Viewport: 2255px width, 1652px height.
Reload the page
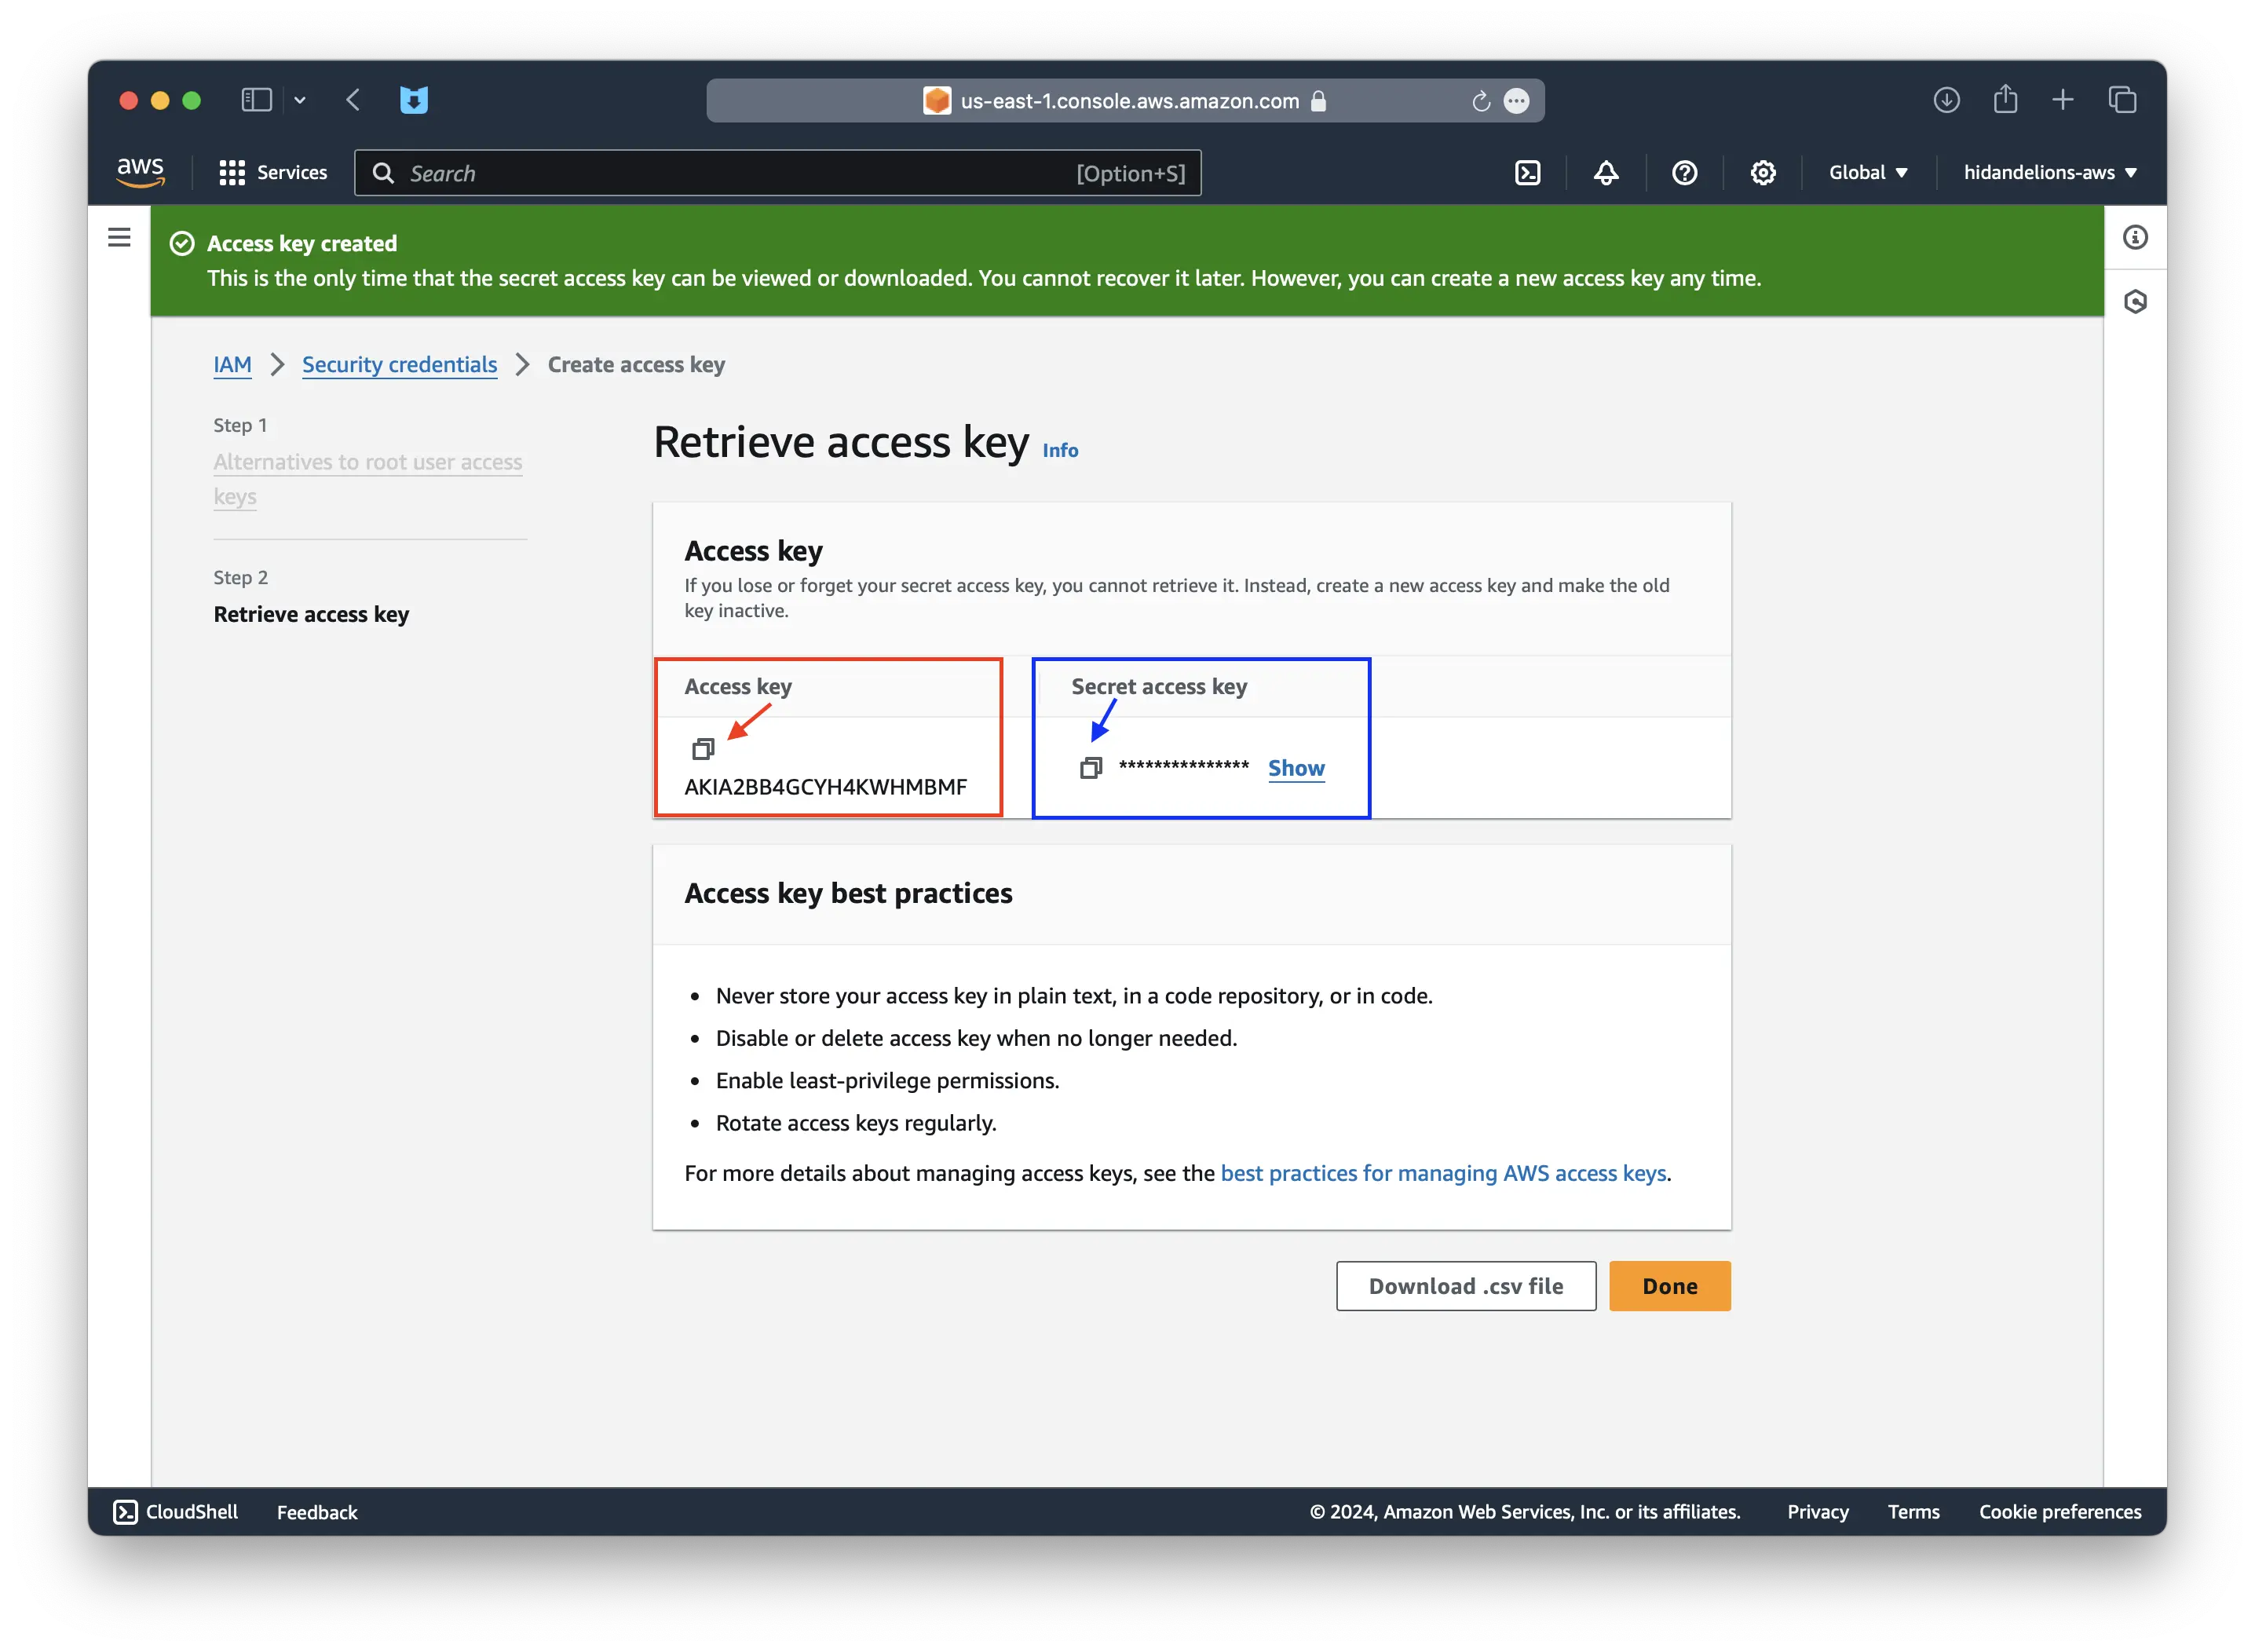(1480, 101)
